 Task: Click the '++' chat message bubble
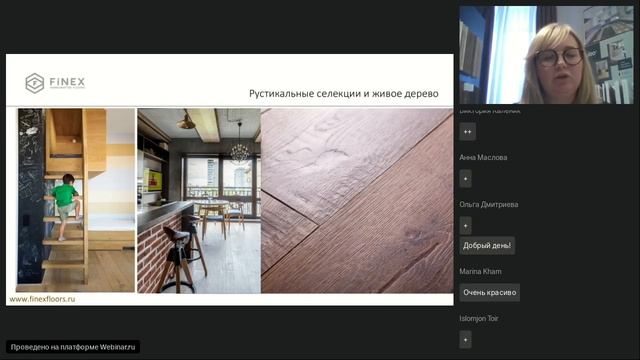point(467,131)
